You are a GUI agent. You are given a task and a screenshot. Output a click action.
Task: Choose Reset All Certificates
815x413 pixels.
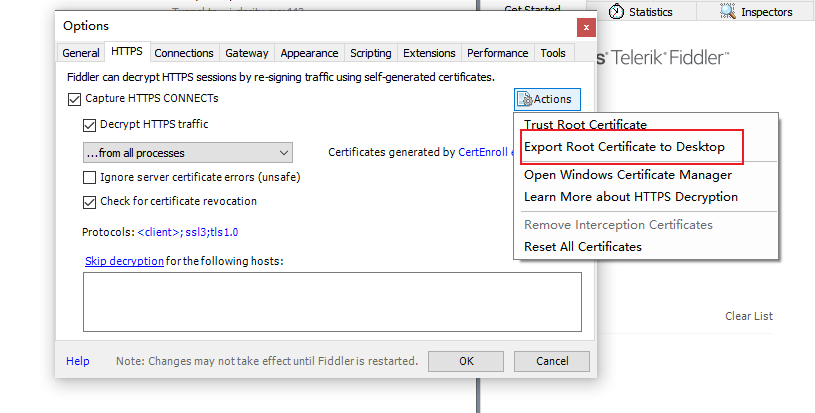click(583, 247)
